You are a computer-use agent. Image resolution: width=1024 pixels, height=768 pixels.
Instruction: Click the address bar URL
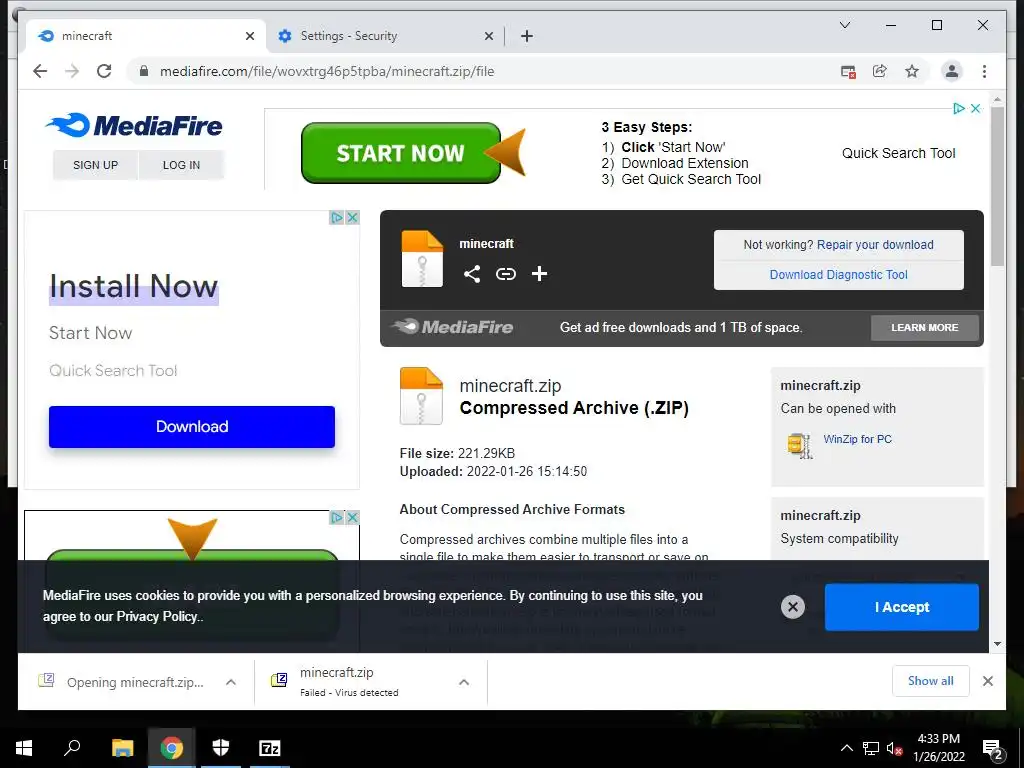tap(327, 71)
